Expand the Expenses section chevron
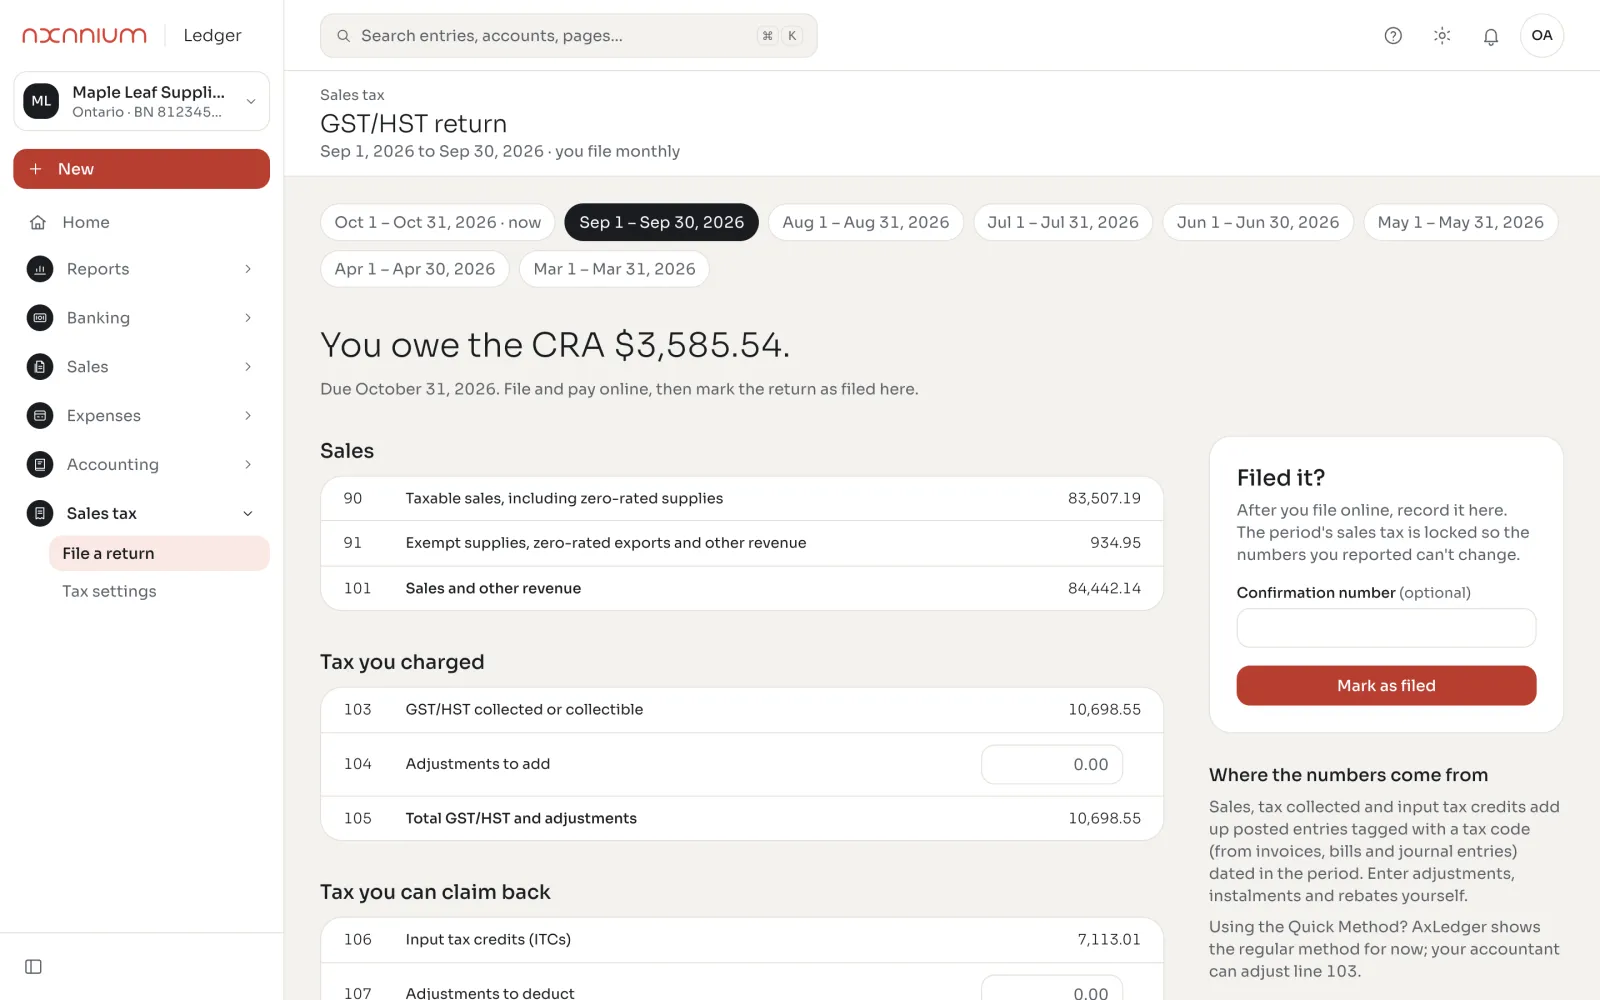 [248, 416]
